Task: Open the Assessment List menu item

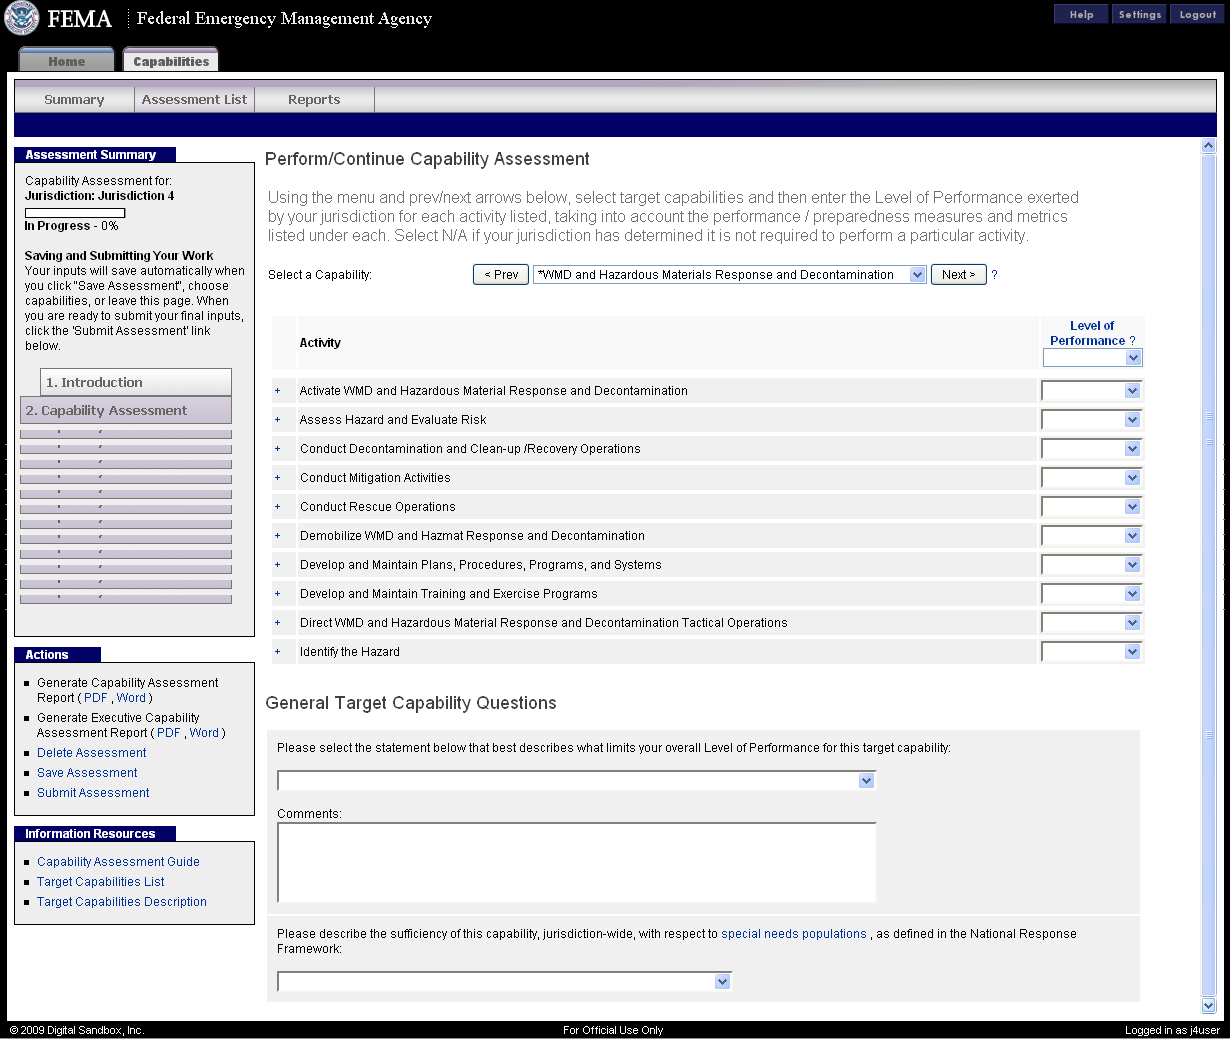Action: pyautogui.click(x=194, y=100)
